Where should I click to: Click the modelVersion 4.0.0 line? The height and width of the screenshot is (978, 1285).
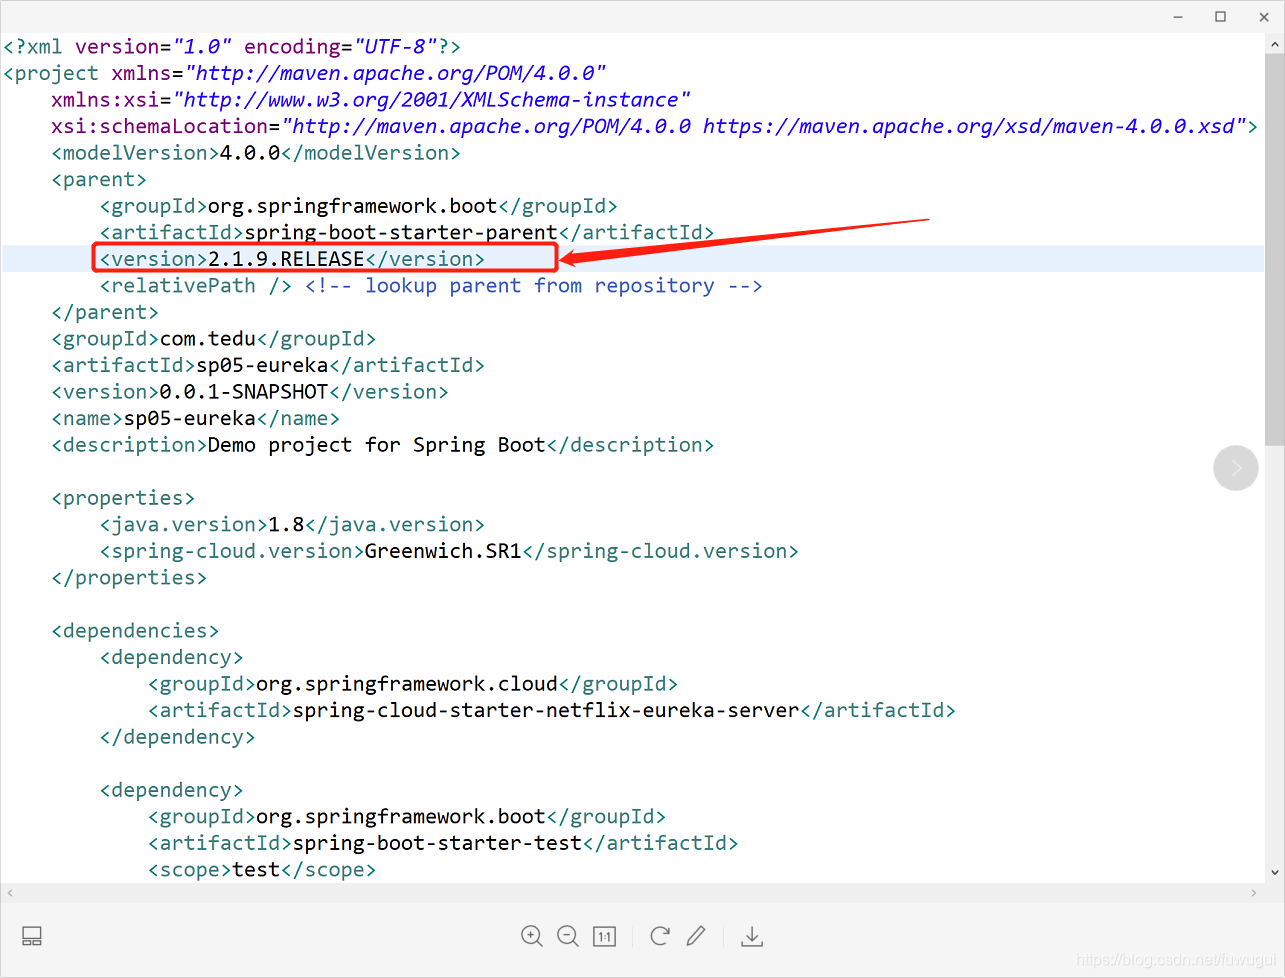(256, 153)
